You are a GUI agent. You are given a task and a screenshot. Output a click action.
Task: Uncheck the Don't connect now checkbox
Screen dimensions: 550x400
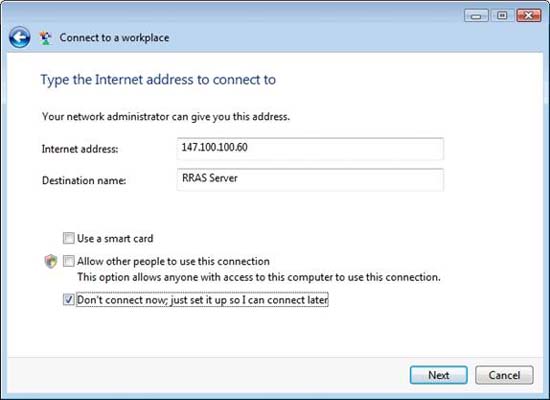click(x=68, y=300)
